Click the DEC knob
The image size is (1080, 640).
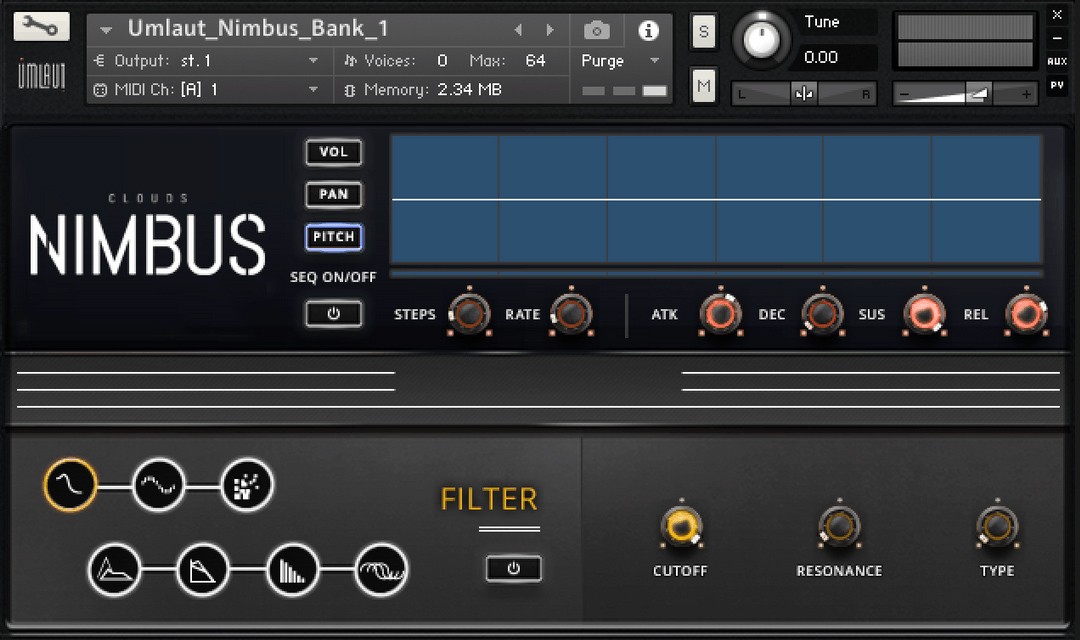pyautogui.click(x=822, y=313)
